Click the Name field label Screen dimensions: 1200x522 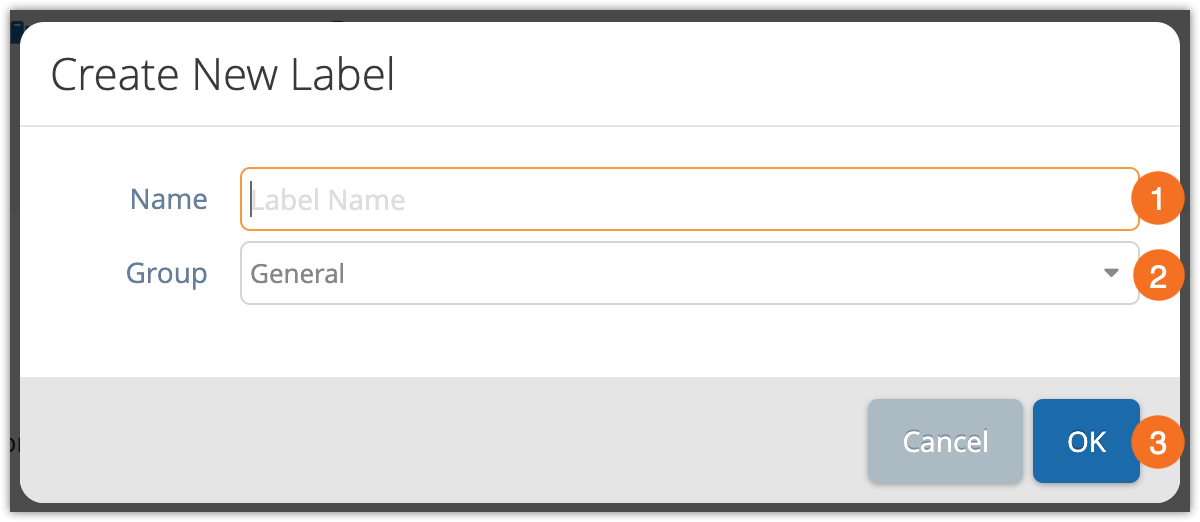169,199
